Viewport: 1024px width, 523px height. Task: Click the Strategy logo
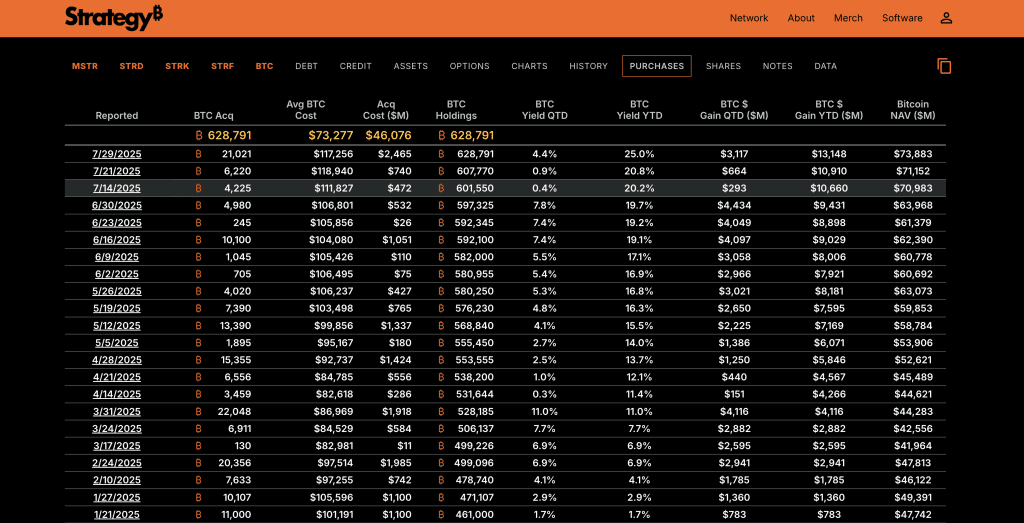[114, 18]
